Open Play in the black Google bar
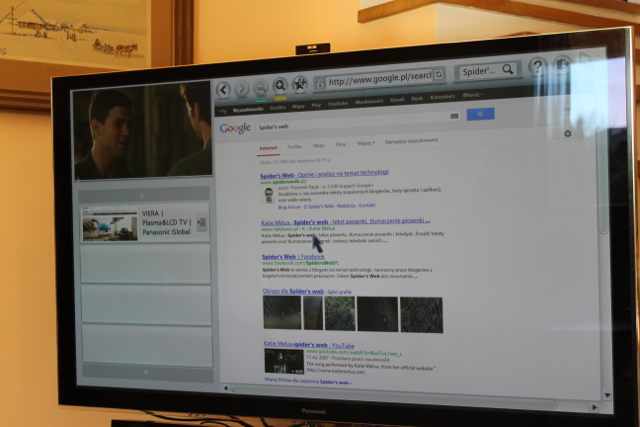Image resolution: width=640 pixels, height=427 pixels. point(316,105)
